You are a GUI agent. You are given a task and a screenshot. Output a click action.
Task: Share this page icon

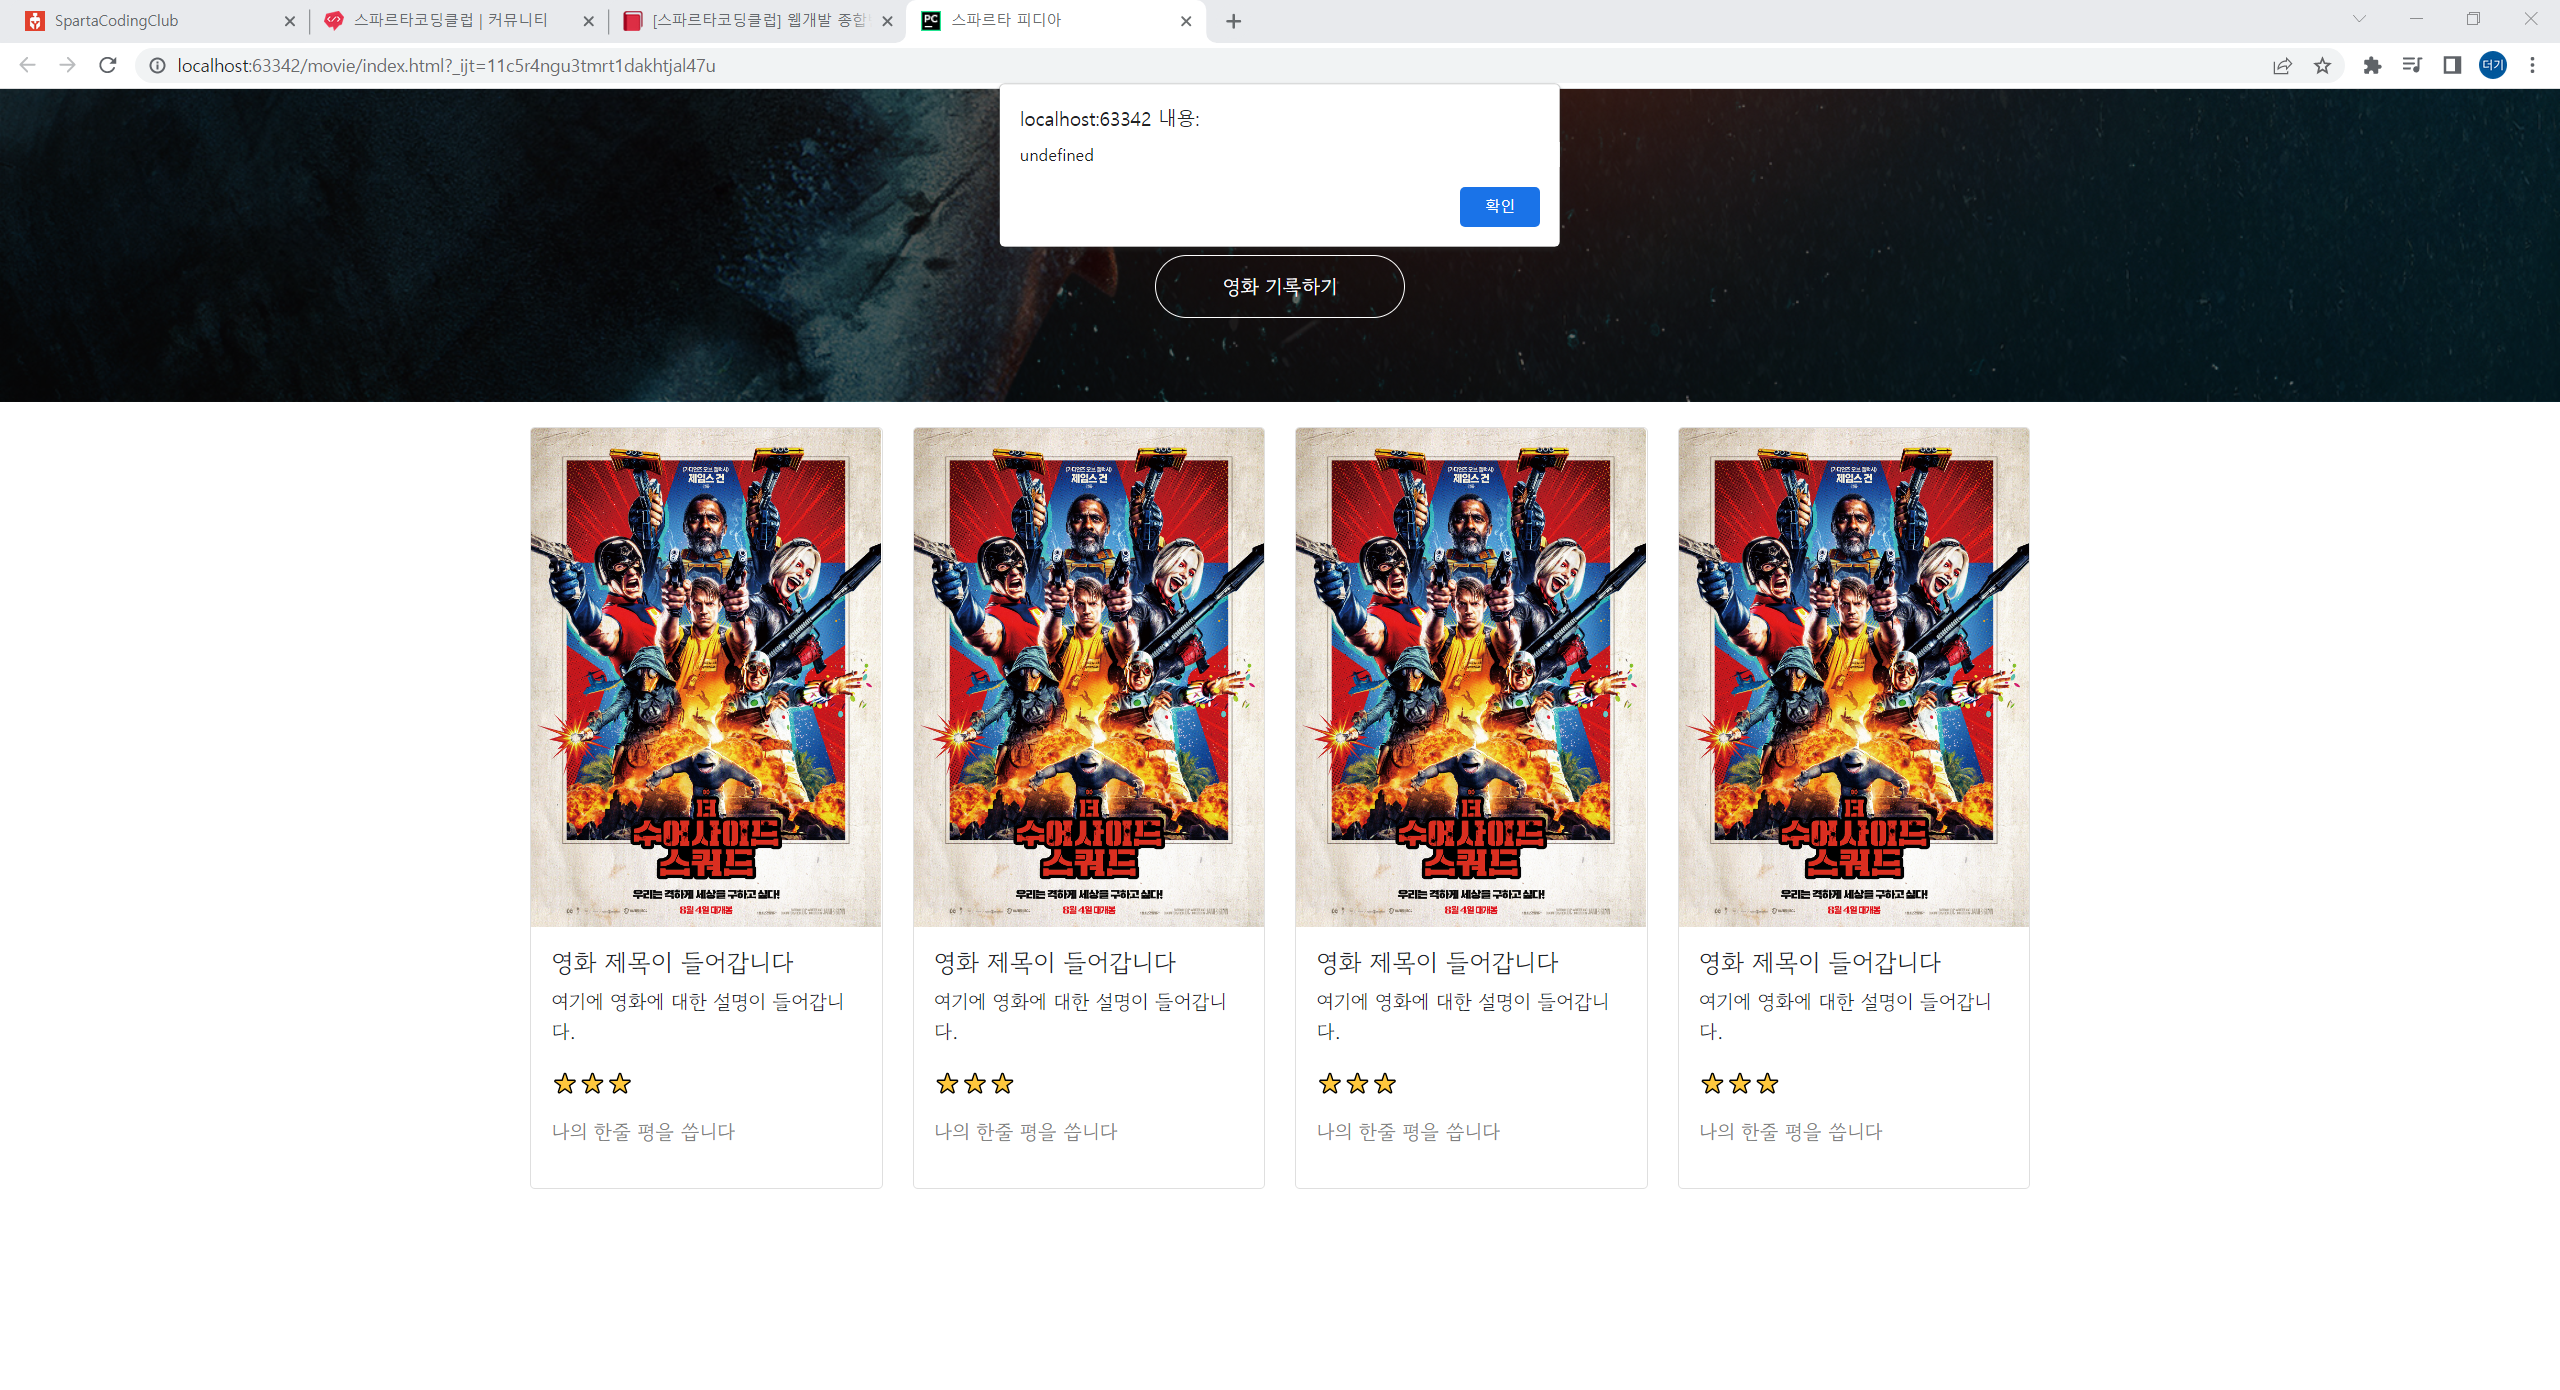click(2282, 65)
